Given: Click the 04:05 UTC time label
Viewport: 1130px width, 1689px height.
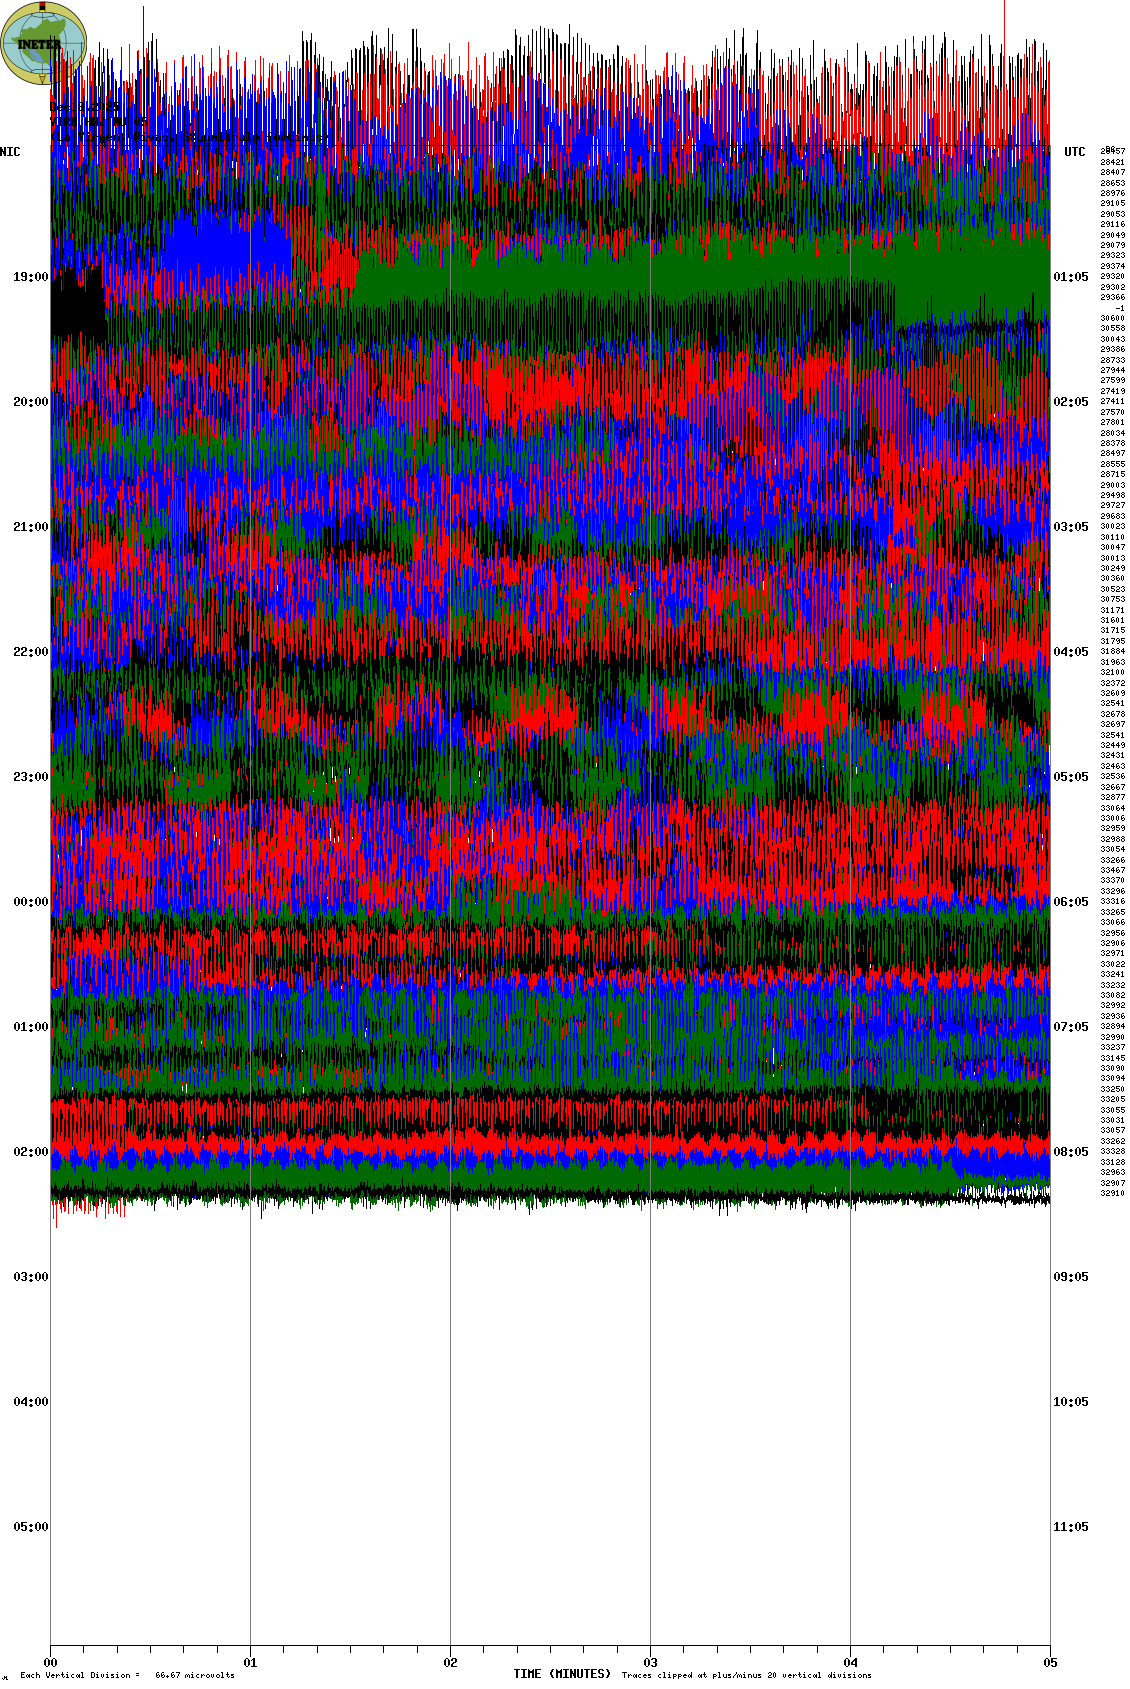Looking at the screenshot, I should point(1070,652).
